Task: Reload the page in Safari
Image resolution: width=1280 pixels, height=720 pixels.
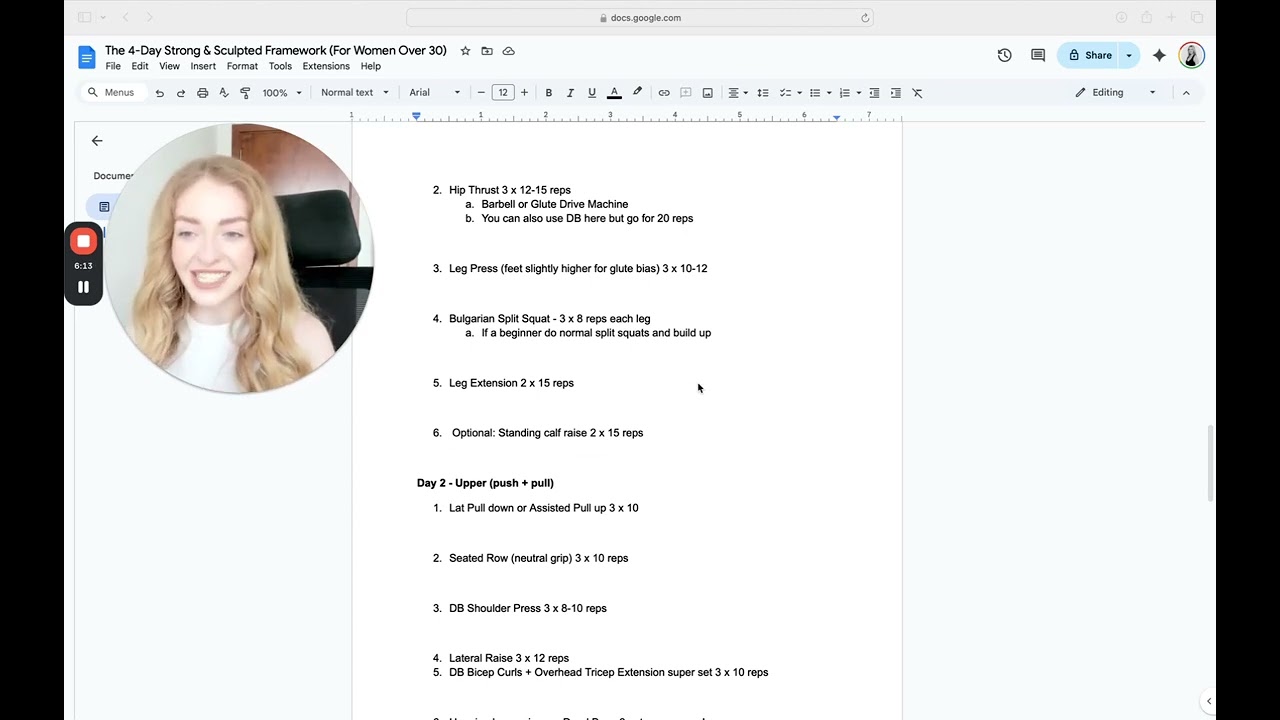Action: tap(865, 18)
